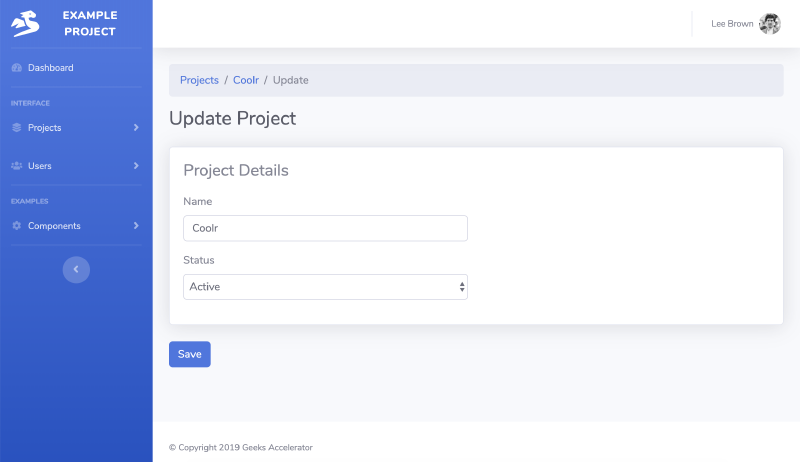Select the Projects sidebar menu item
Viewport: 800px width, 462px height.
coord(45,128)
